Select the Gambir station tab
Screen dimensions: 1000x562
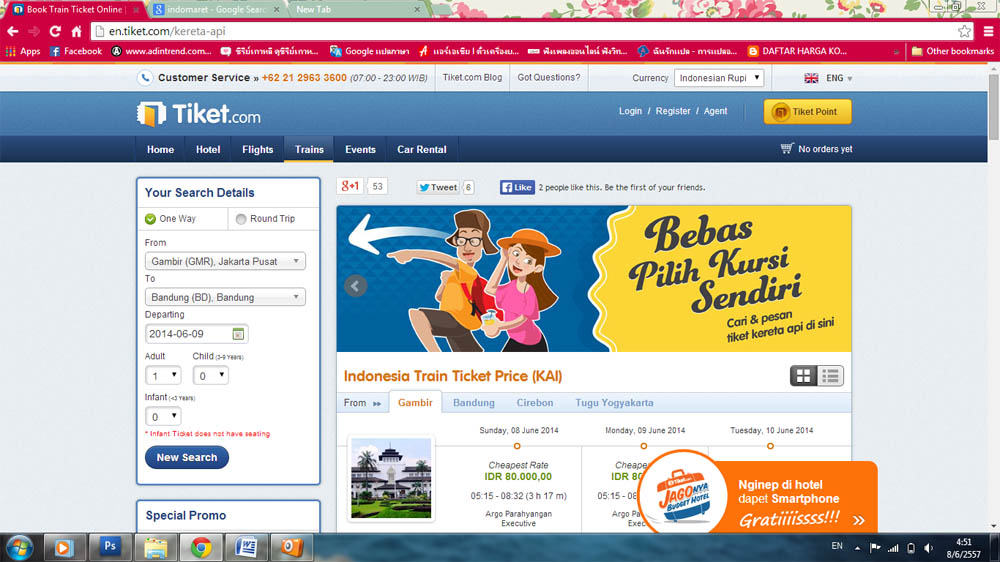point(415,403)
